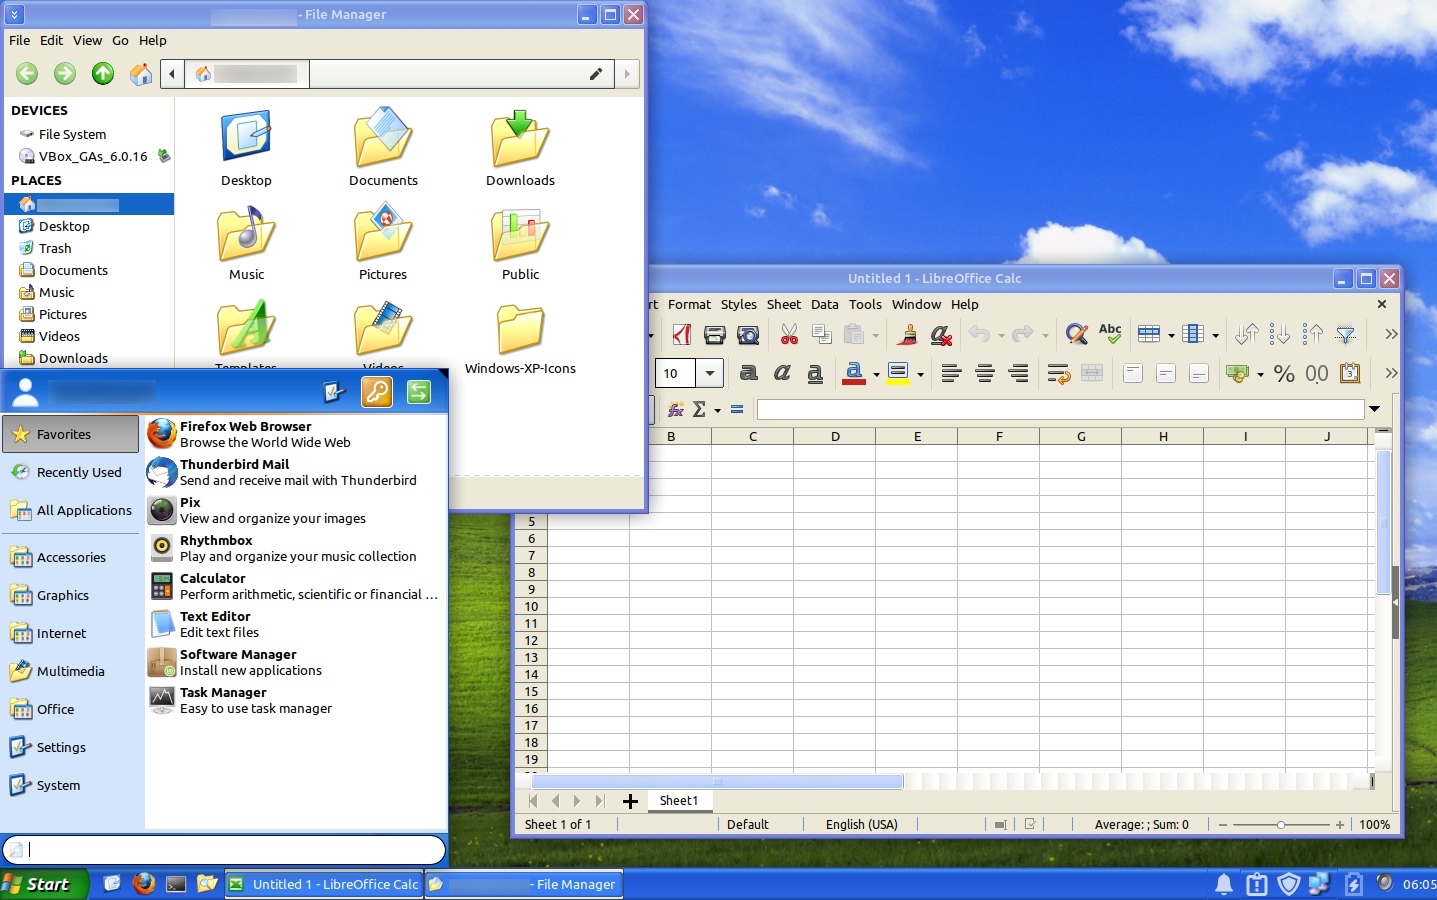Toggle Wrap Text in Calc toolbar
Screen dimensions: 1437x900
[x=1058, y=374]
